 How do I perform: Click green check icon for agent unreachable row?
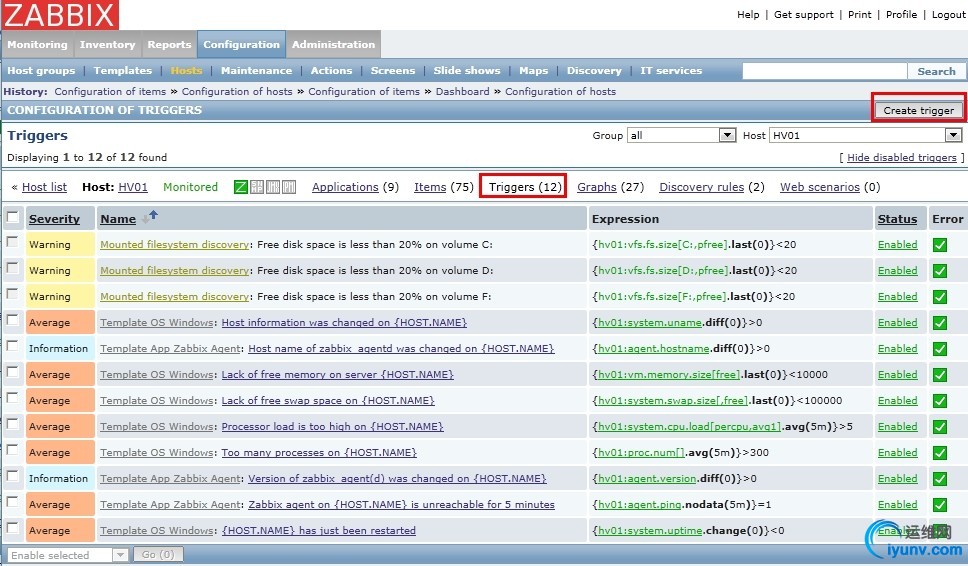[x=940, y=505]
